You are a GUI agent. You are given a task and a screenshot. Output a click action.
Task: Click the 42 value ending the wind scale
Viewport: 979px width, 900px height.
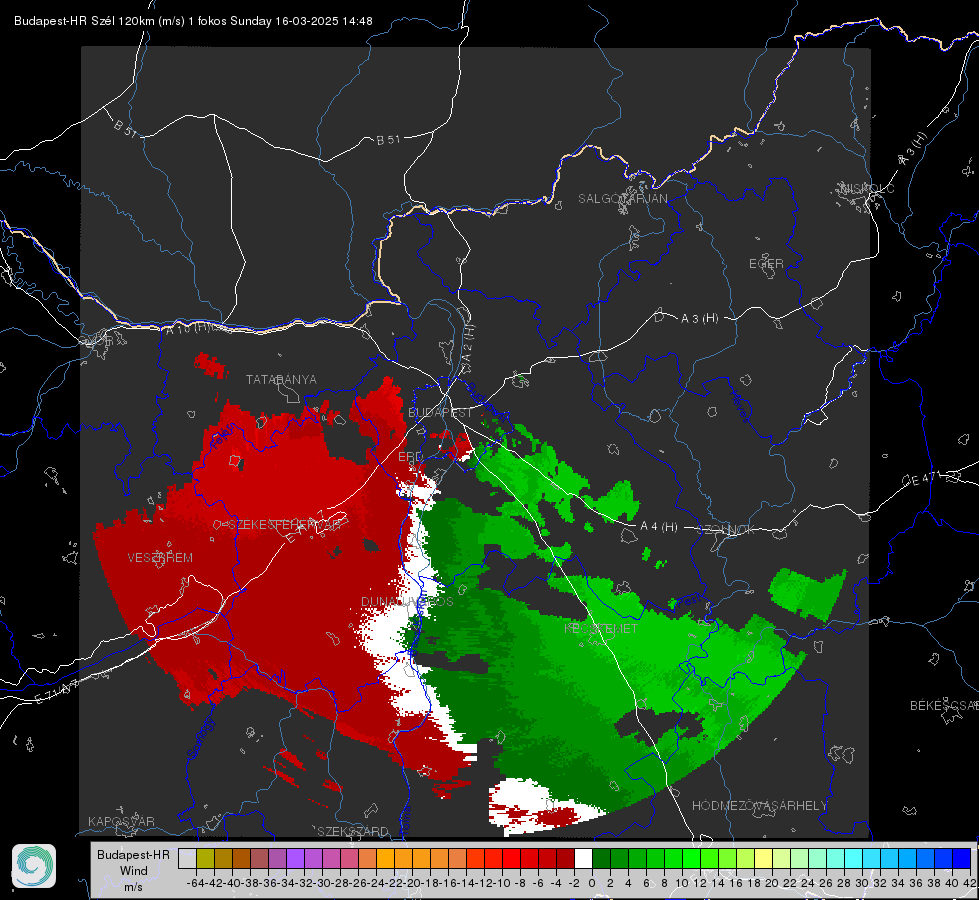click(970, 883)
